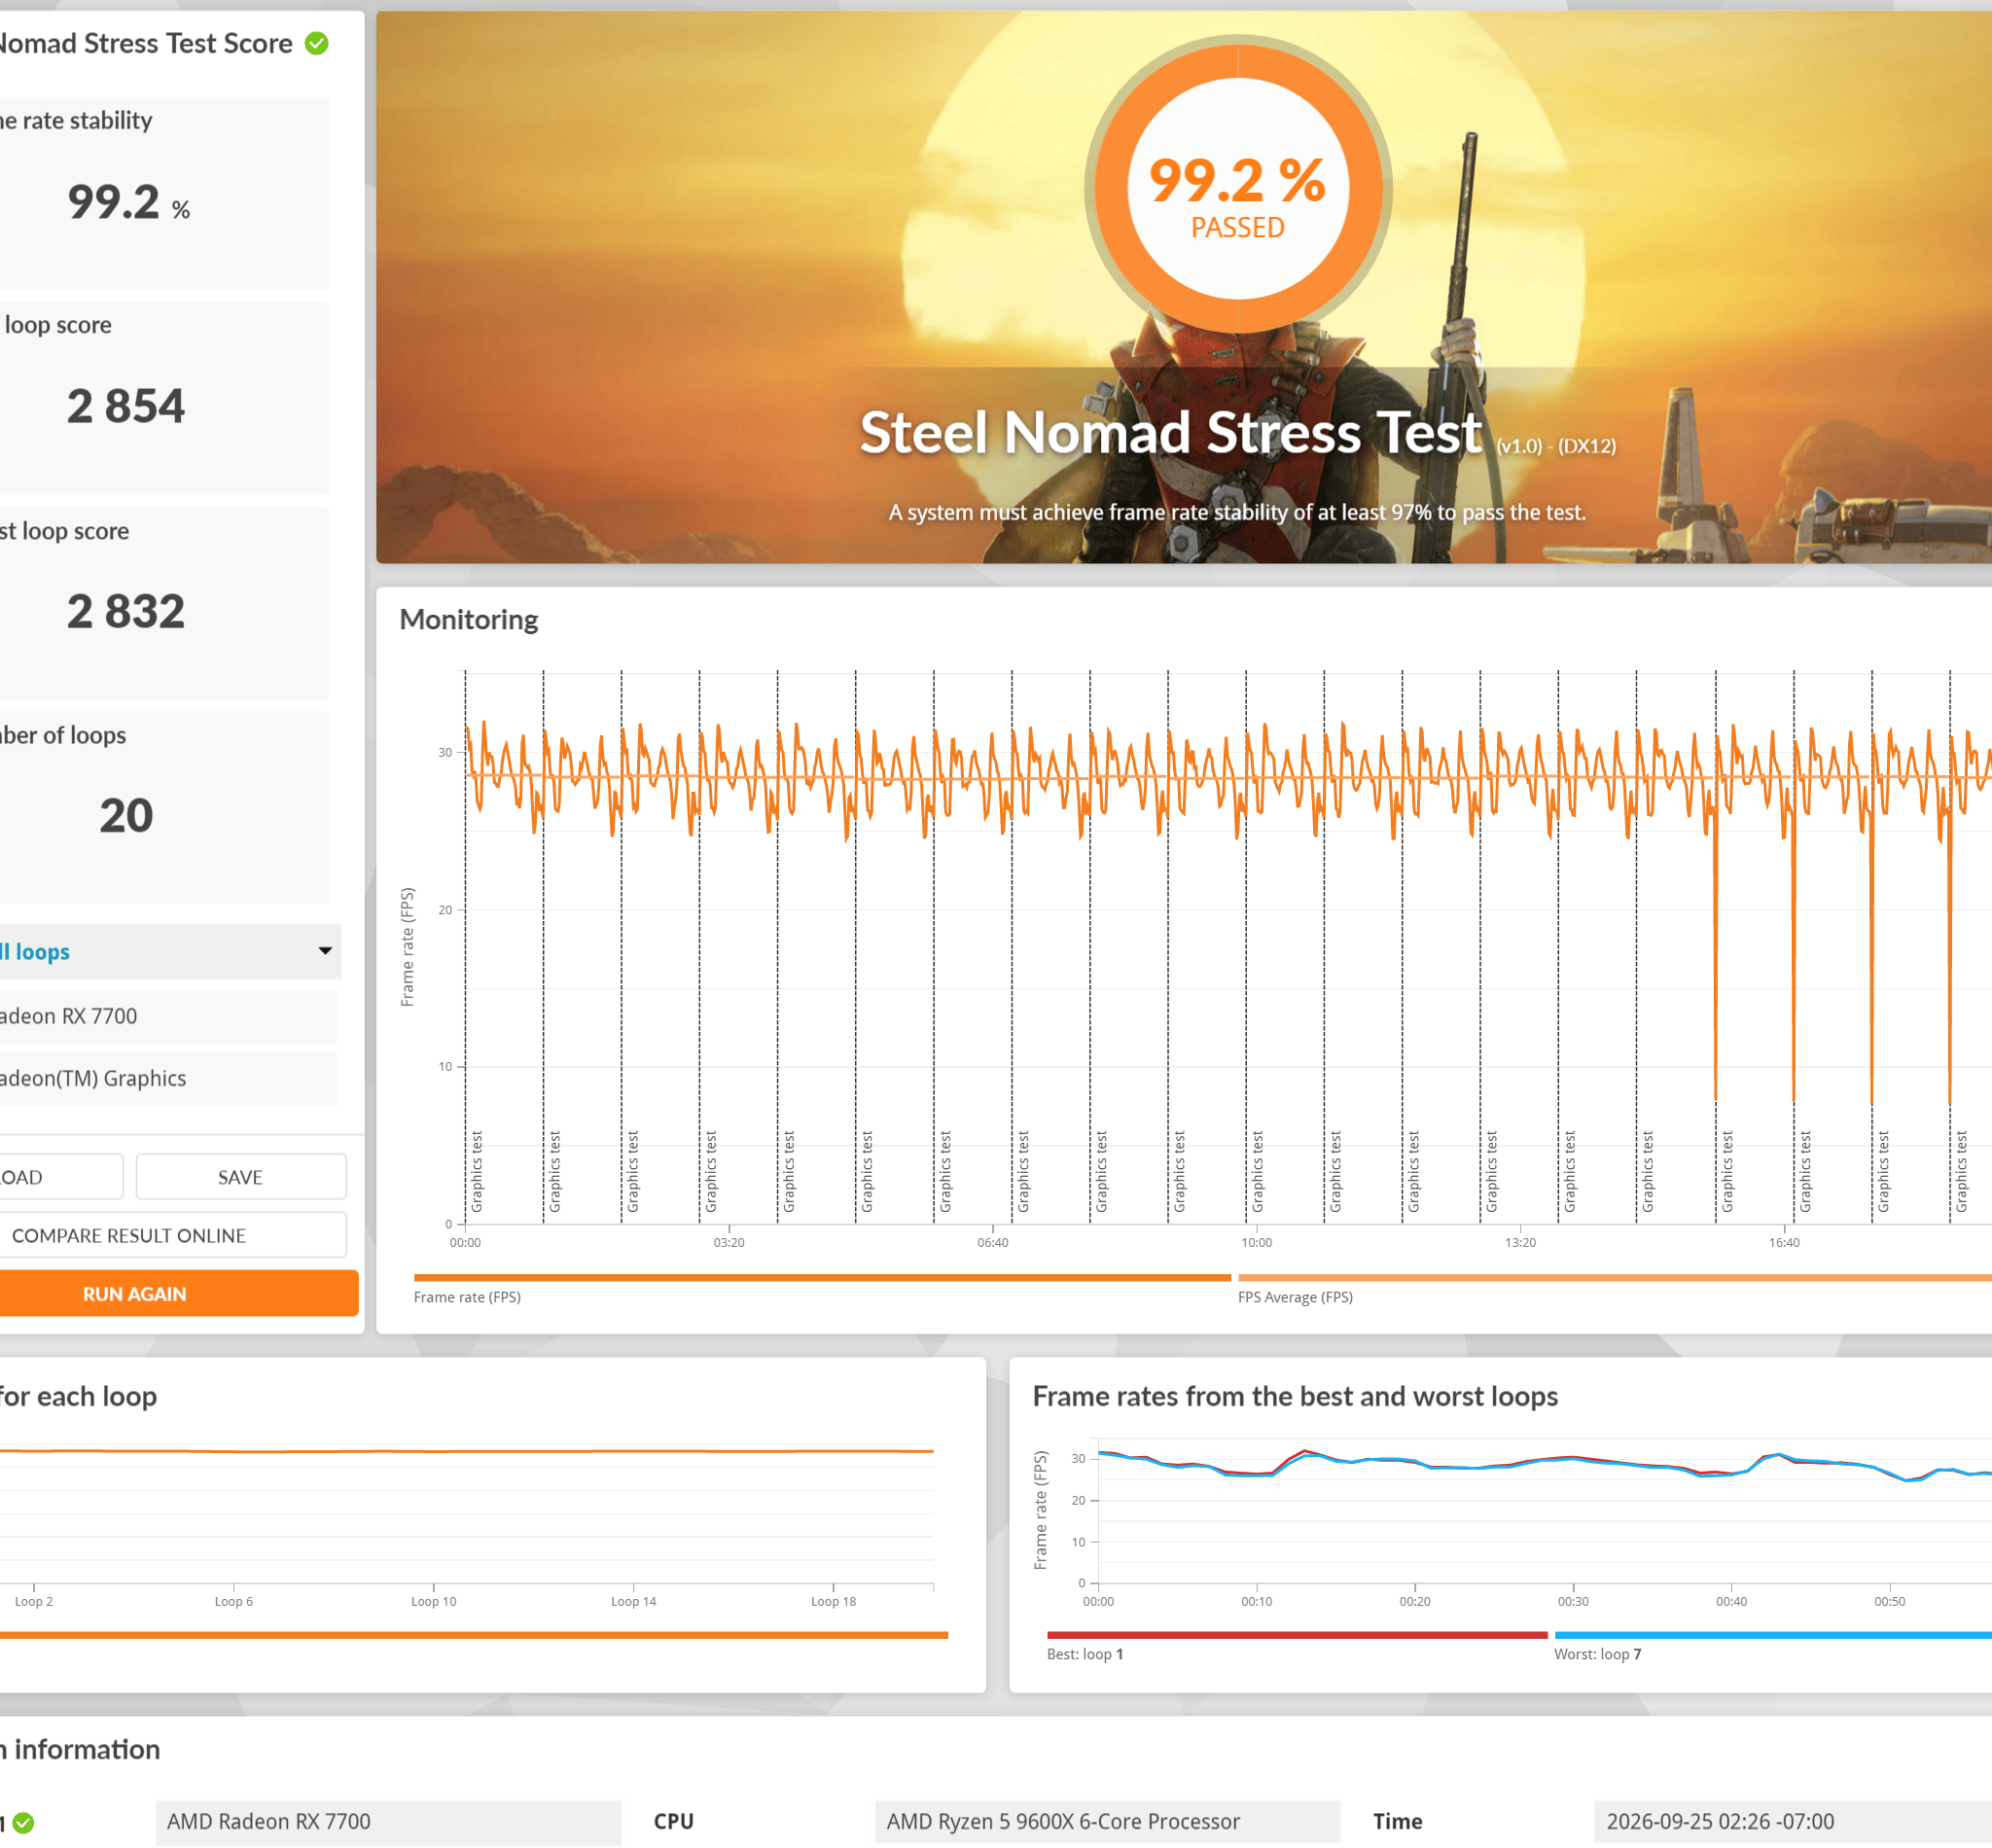Click the green check icon beside Stress Test Score
The width and height of the screenshot is (1992, 1848).
click(x=317, y=43)
